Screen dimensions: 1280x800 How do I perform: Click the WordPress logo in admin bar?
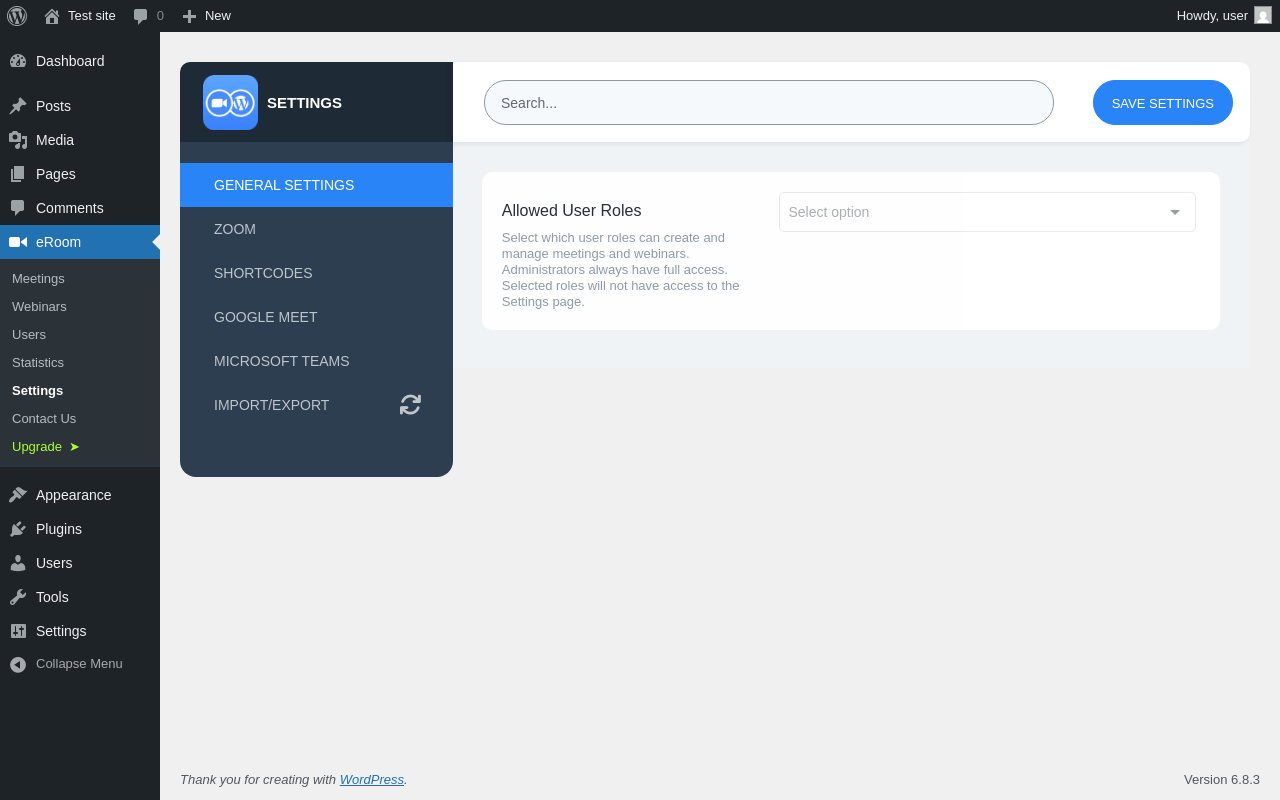[x=17, y=16]
